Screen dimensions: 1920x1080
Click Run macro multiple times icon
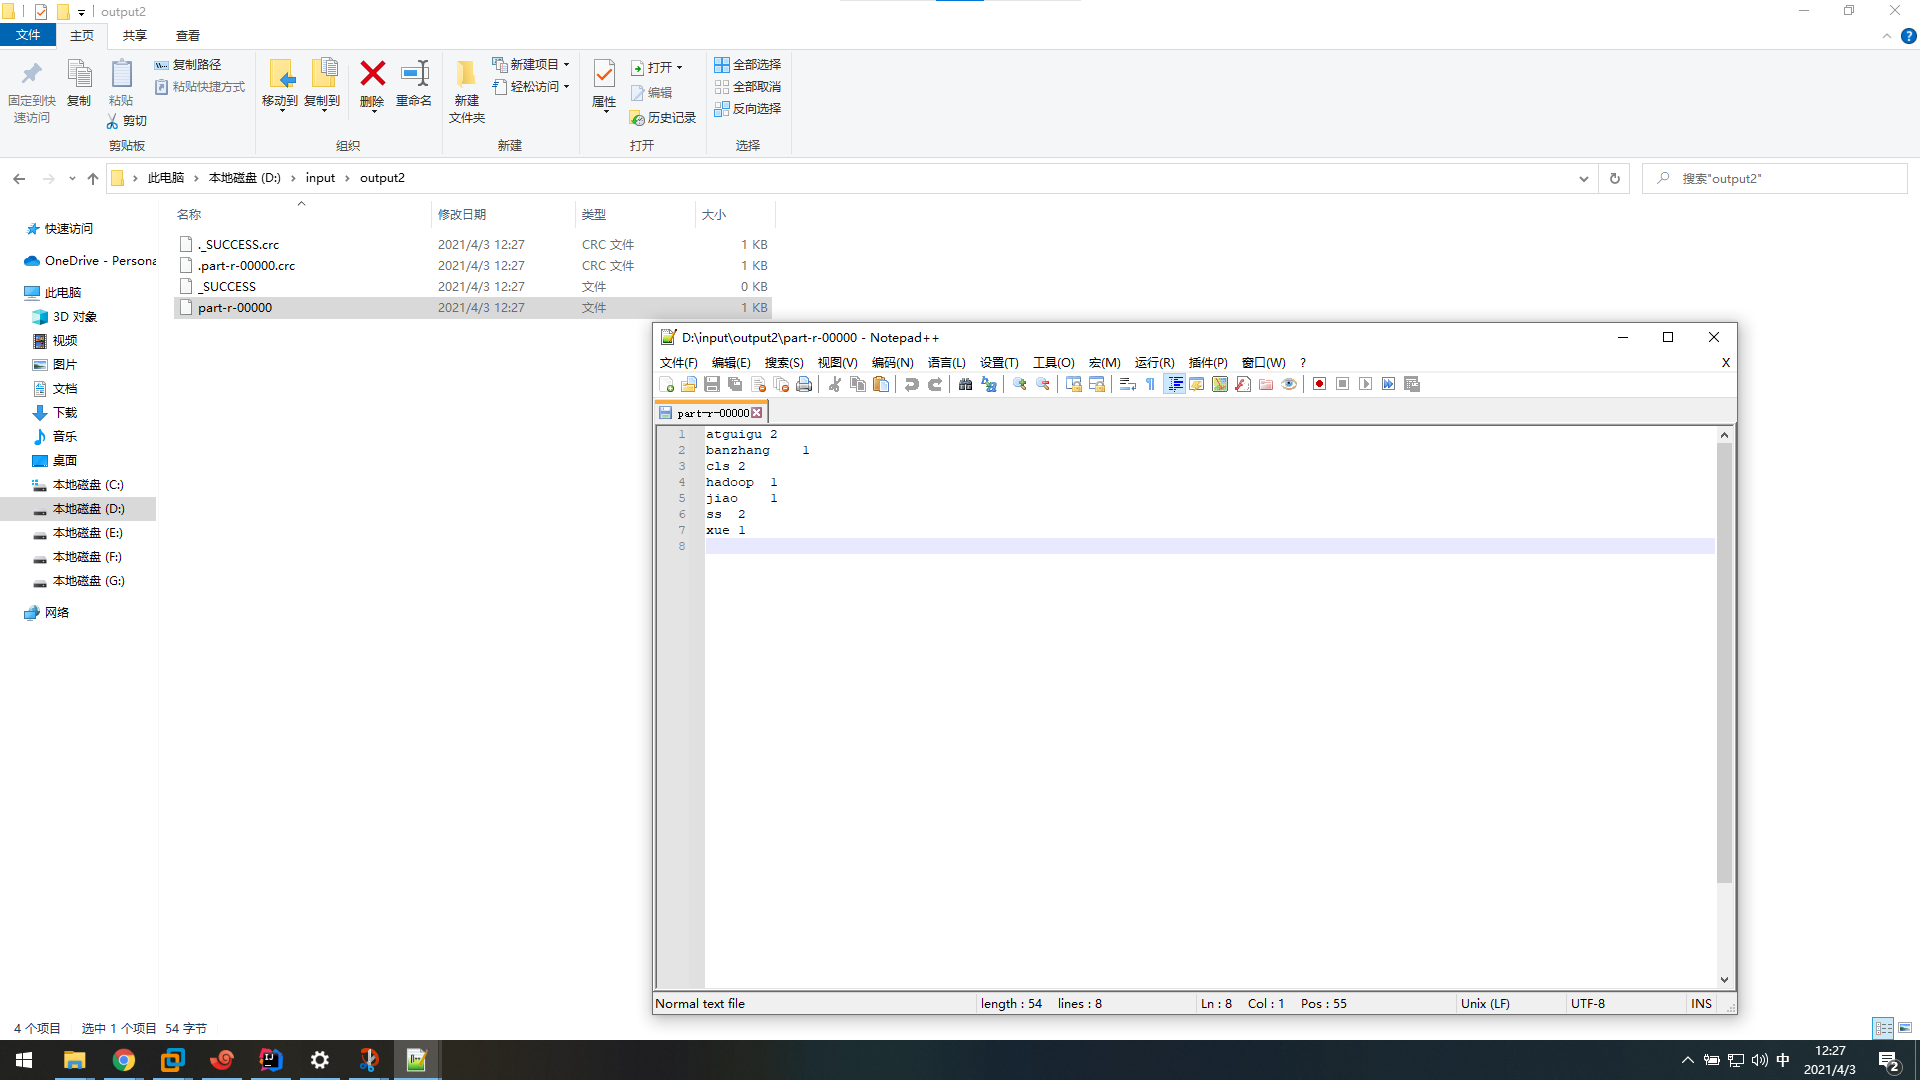coord(1389,384)
